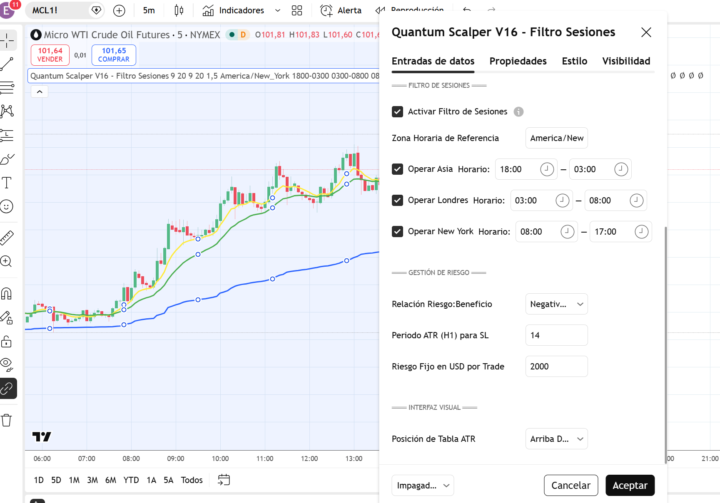Edit Periodo ATR (H1) para SL field
Viewport: 720px width, 503px height.
556,335
